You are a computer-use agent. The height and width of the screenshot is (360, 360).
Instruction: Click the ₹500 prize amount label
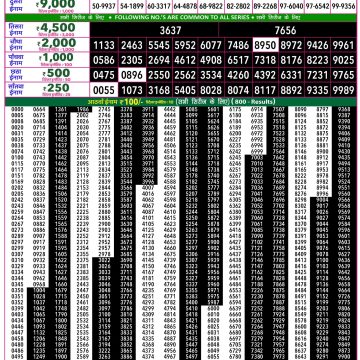pos(57,73)
